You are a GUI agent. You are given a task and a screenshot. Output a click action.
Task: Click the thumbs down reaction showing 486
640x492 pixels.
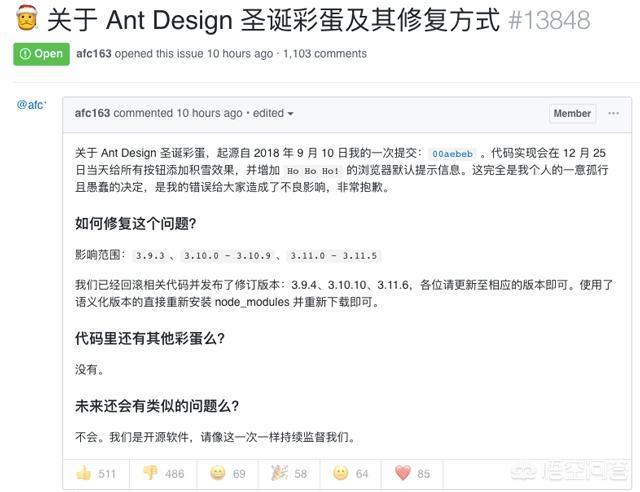click(x=163, y=473)
